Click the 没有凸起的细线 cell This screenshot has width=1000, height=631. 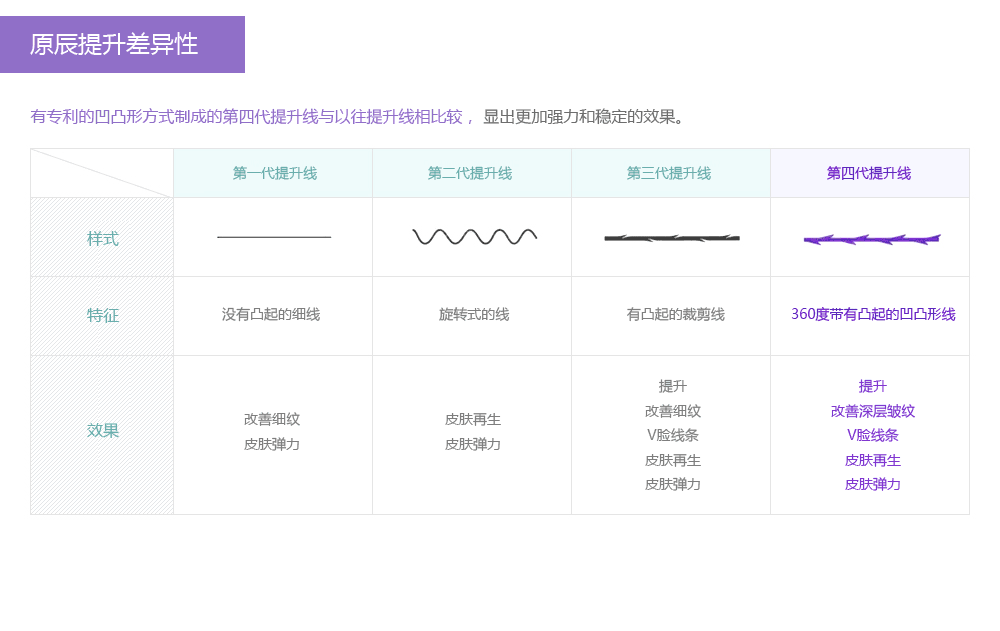pos(272,315)
